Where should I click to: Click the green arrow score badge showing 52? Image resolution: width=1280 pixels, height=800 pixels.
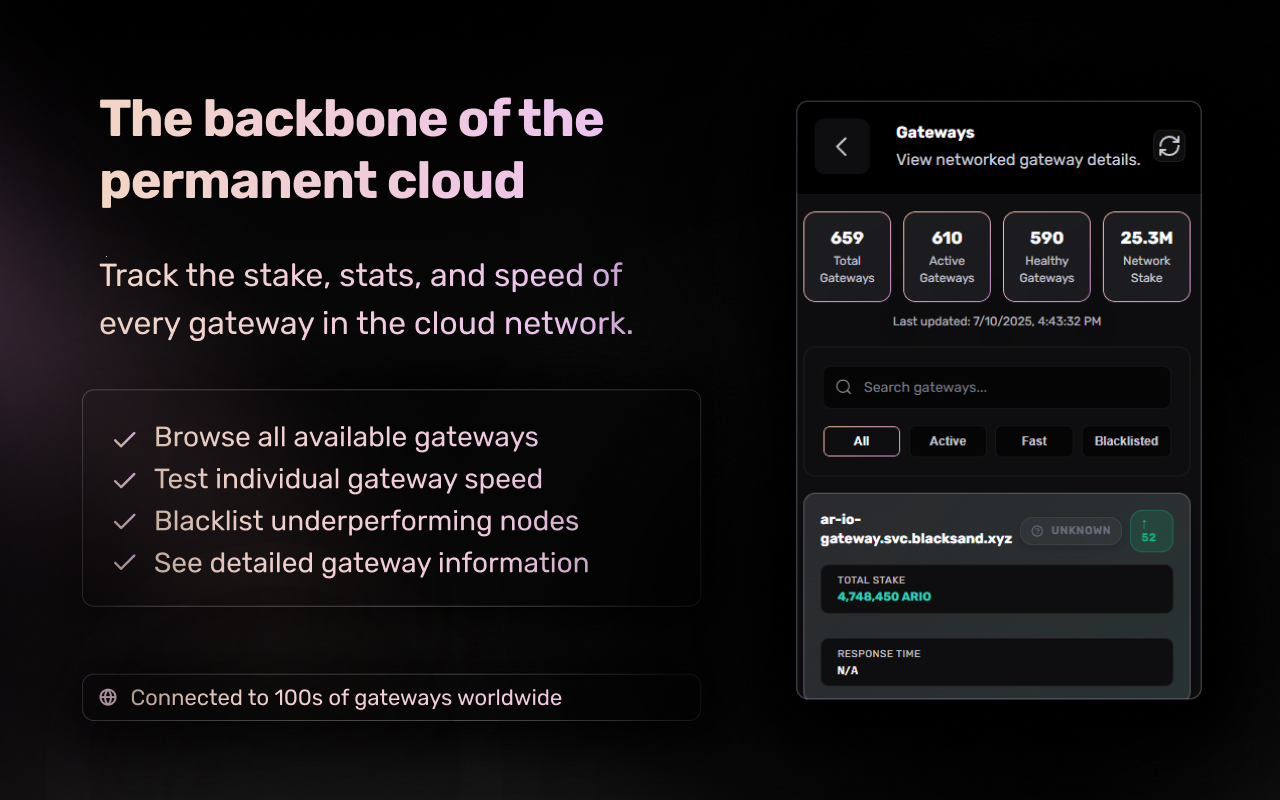1150,531
